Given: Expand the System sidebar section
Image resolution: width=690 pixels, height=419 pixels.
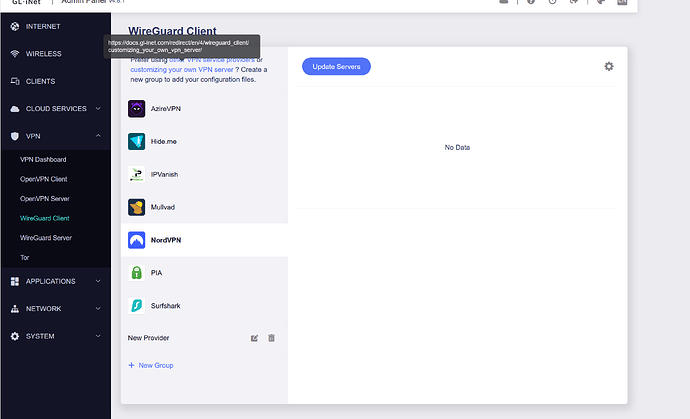Looking at the screenshot, I should click(x=56, y=336).
